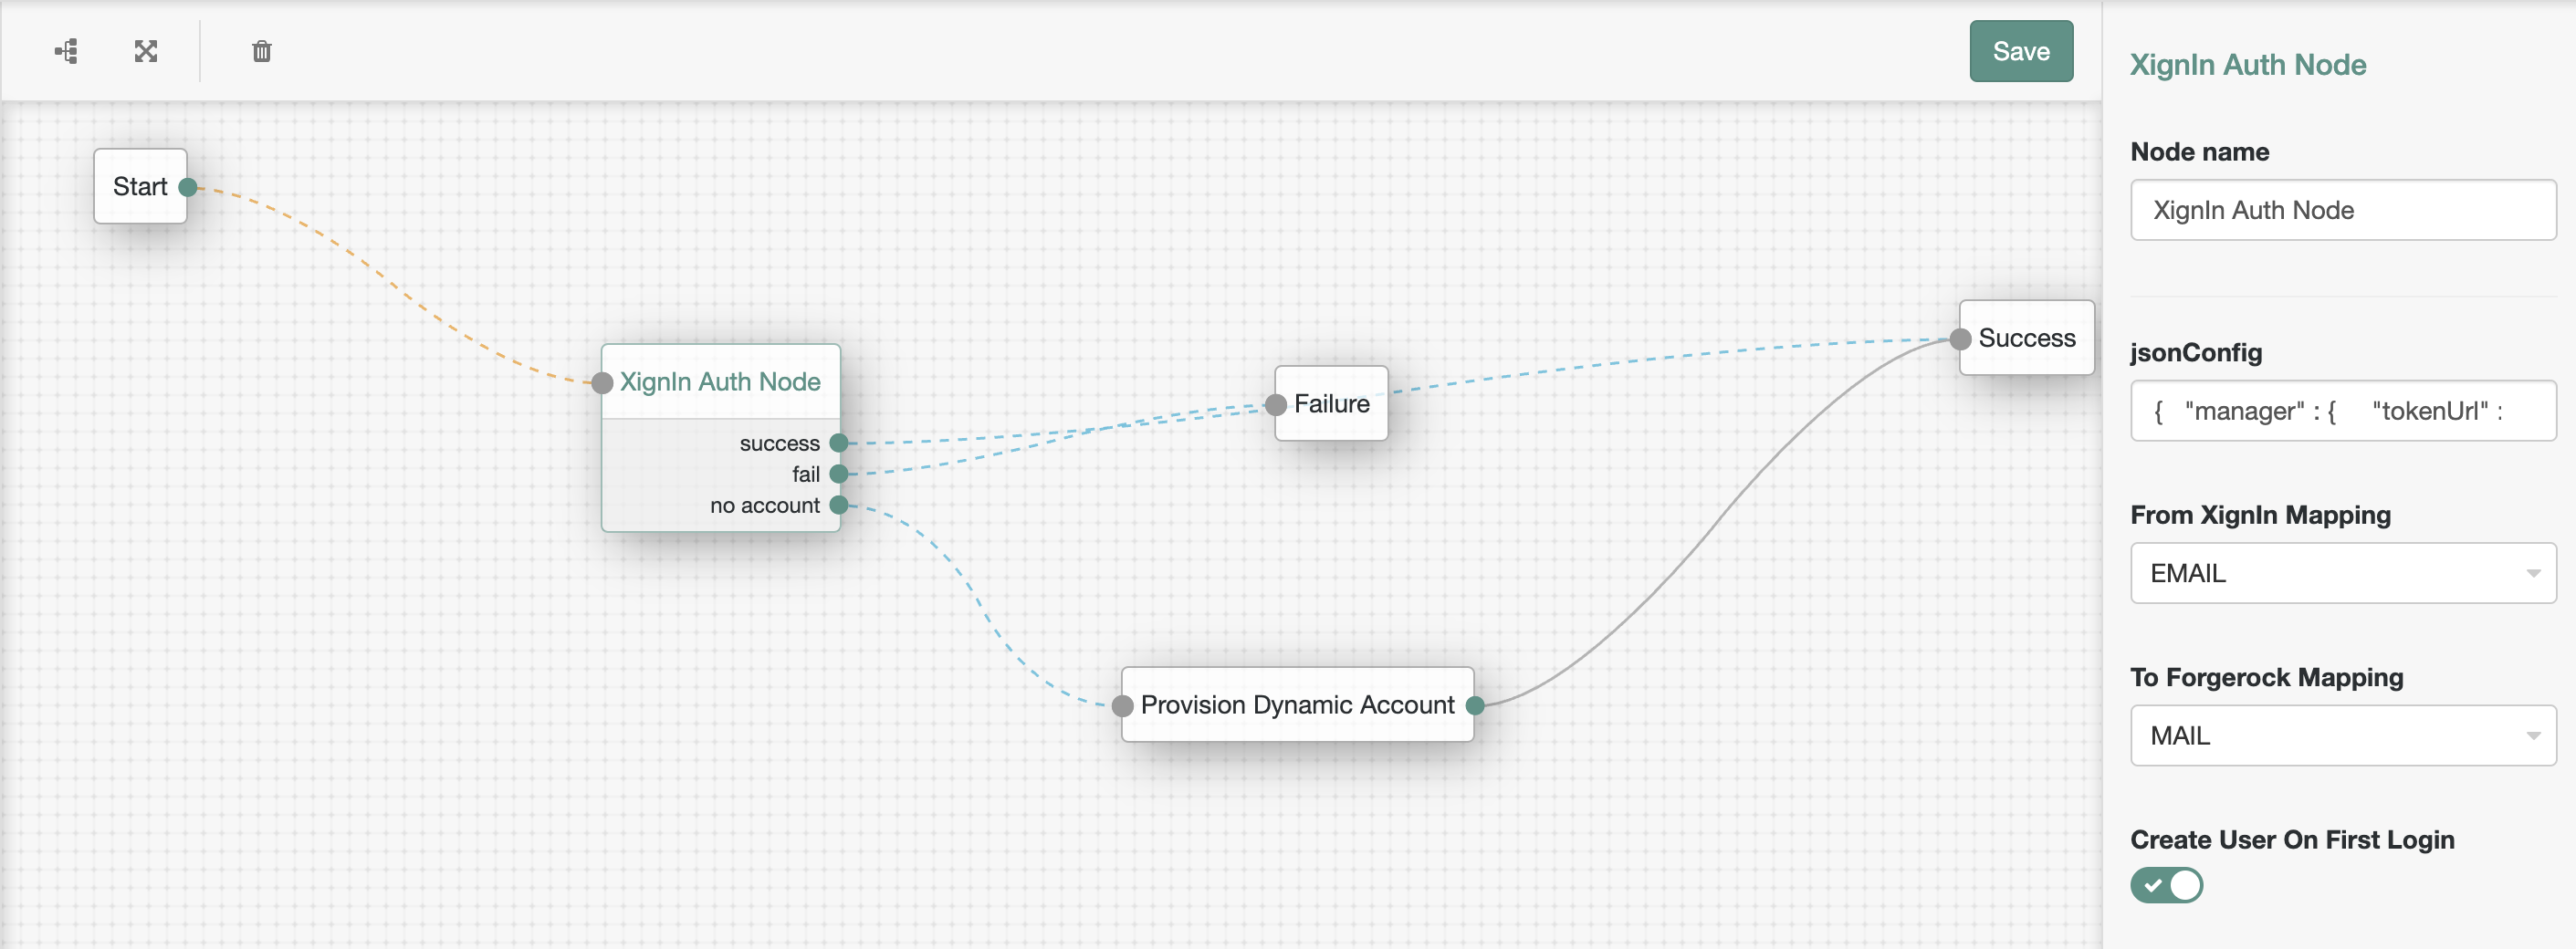2576x949 pixels.
Task: Click Provision Dynamic Account input connector
Action: point(1123,705)
